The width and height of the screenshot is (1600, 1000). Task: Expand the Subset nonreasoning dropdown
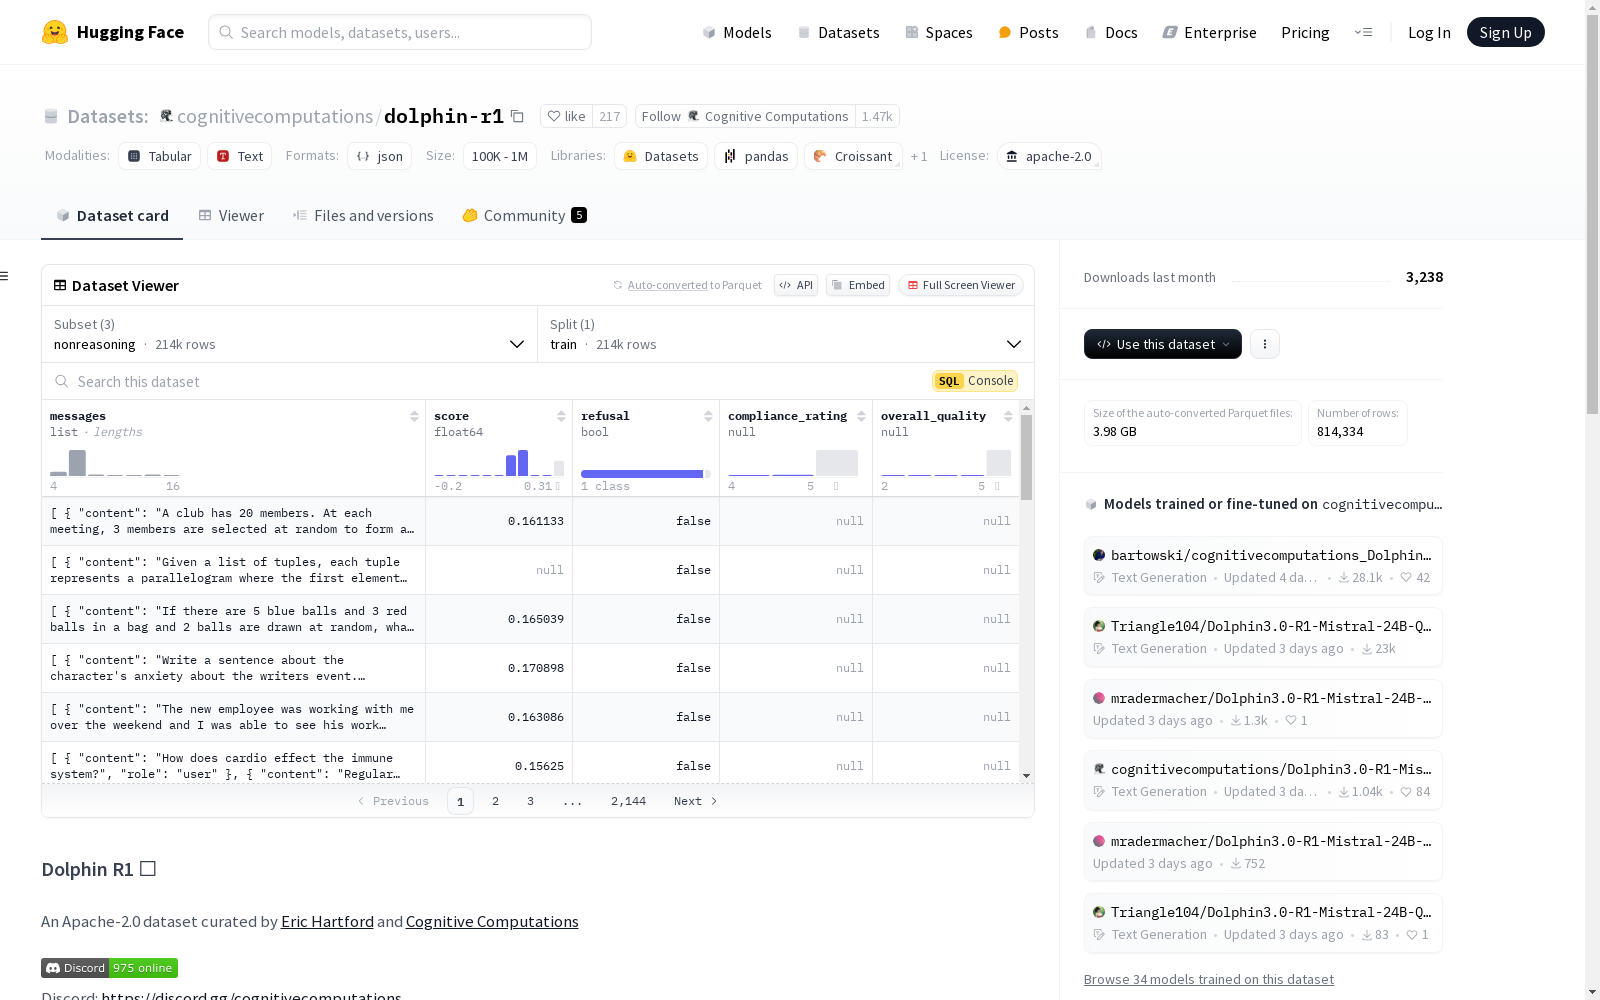289,334
